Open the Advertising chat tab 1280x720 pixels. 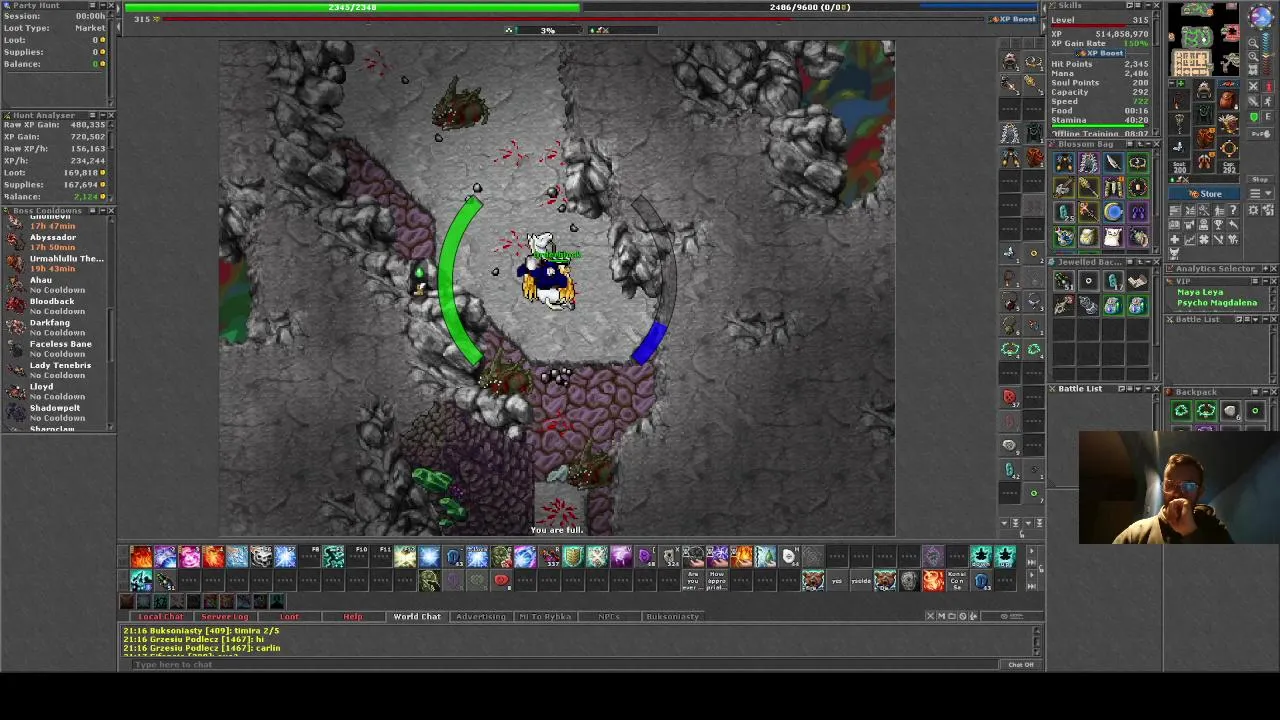coord(481,616)
